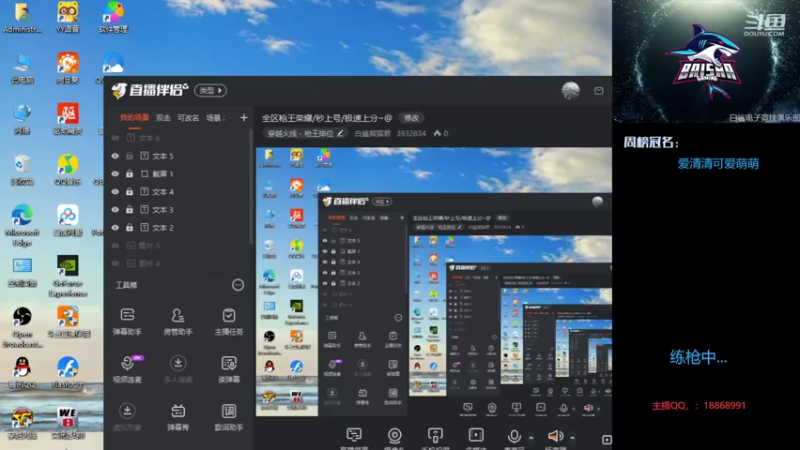Open the Administrator folder on the desktop
Image resolution: width=800 pixels, height=450 pixels.
coord(22,17)
